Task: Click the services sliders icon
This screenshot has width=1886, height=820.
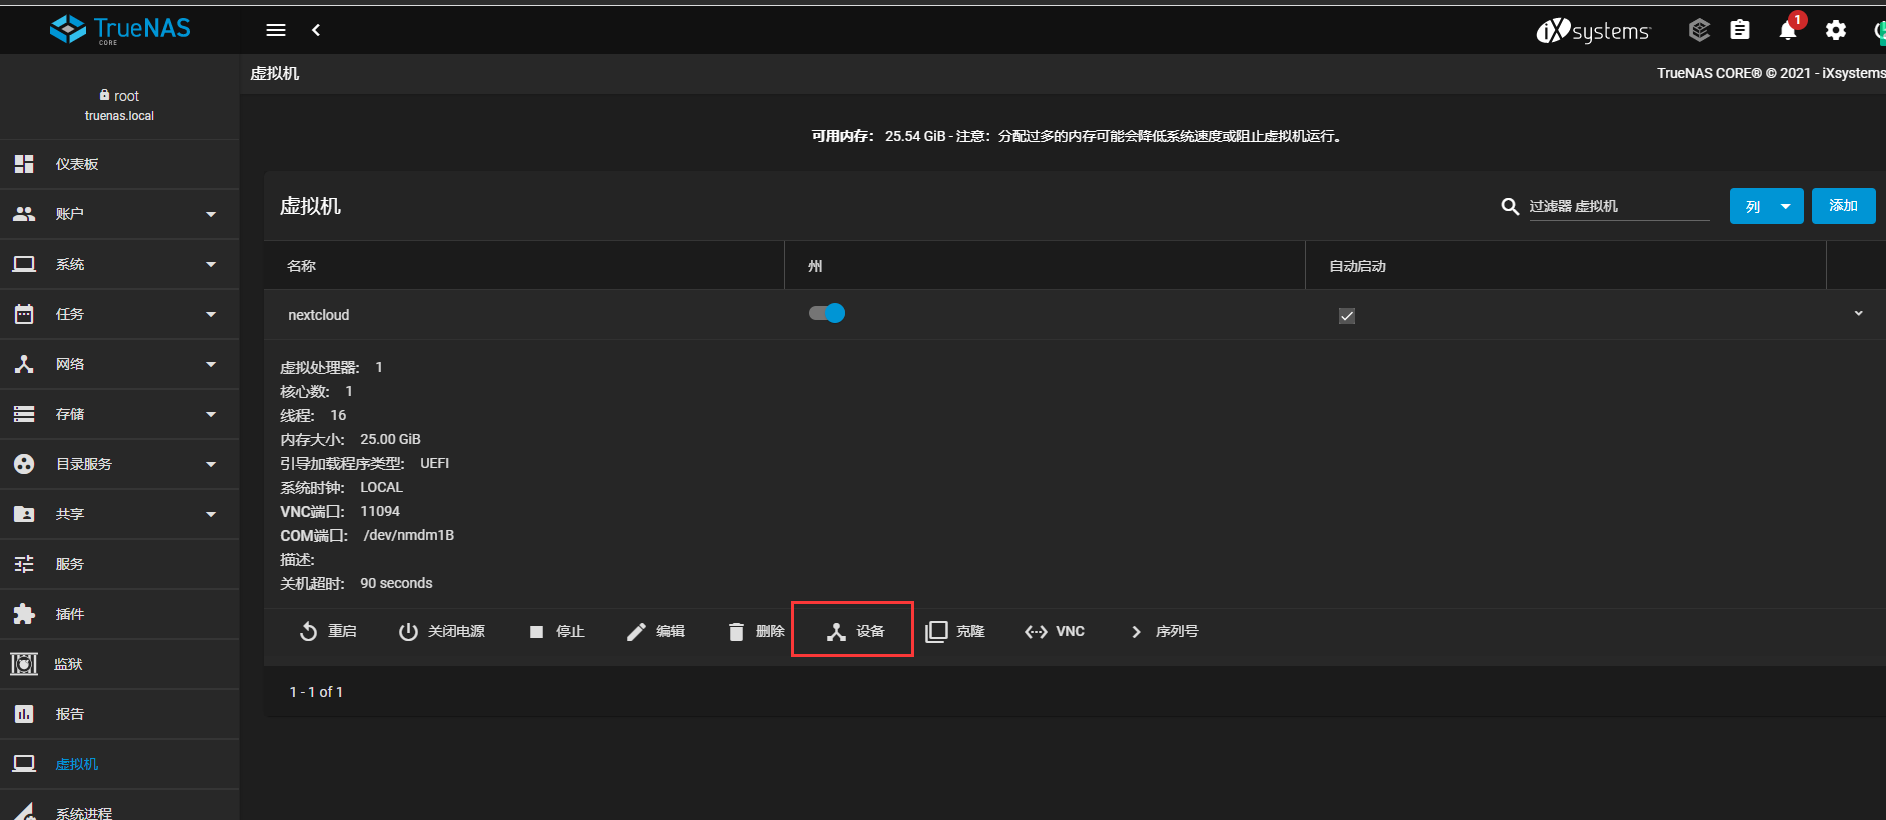Action: pyautogui.click(x=24, y=564)
